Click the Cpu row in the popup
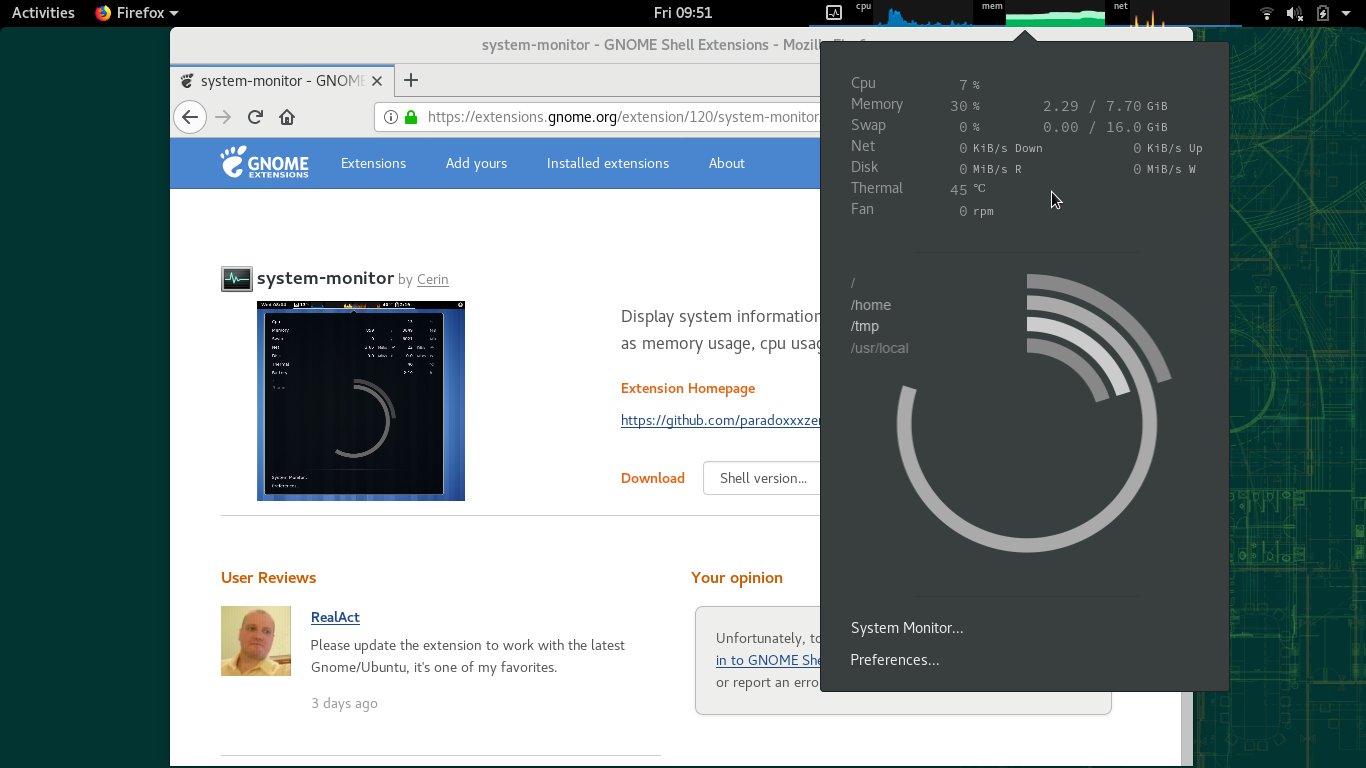 tap(1027, 84)
